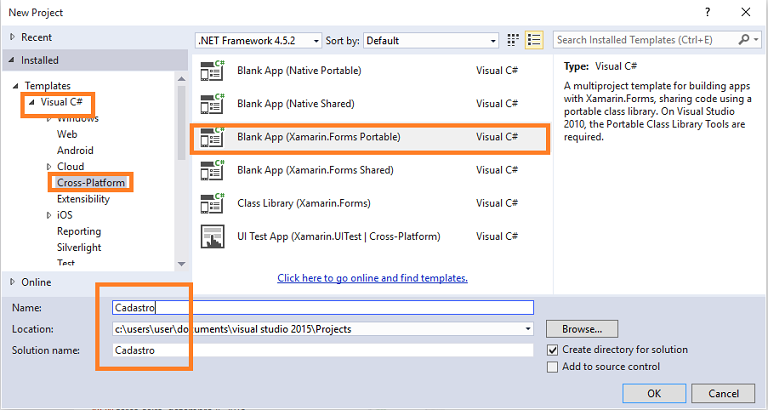Select the Android template category
Viewport: 768px width, 410px height.
(x=75, y=150)
